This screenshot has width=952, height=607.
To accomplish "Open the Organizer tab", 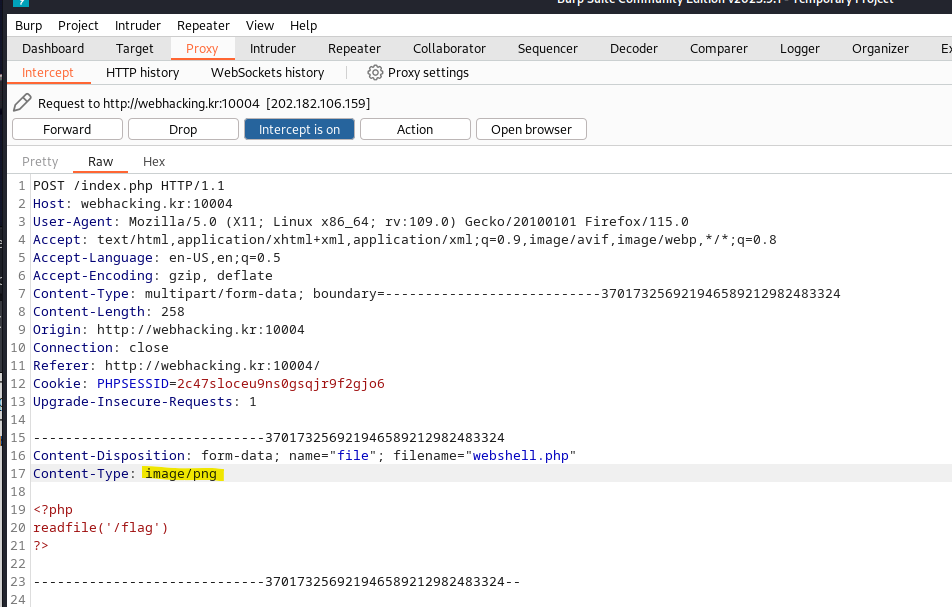I will 880,49.
